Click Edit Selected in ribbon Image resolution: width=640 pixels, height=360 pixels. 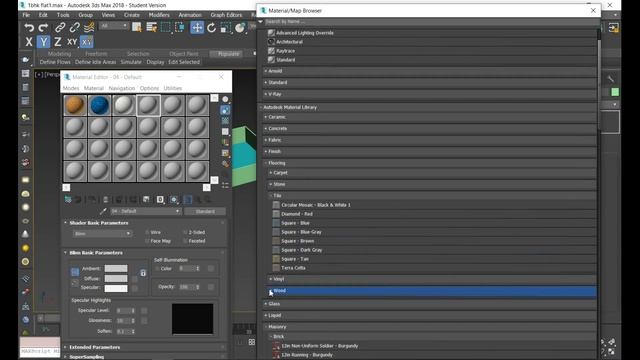pyautogui.click(x=184, y=62)
